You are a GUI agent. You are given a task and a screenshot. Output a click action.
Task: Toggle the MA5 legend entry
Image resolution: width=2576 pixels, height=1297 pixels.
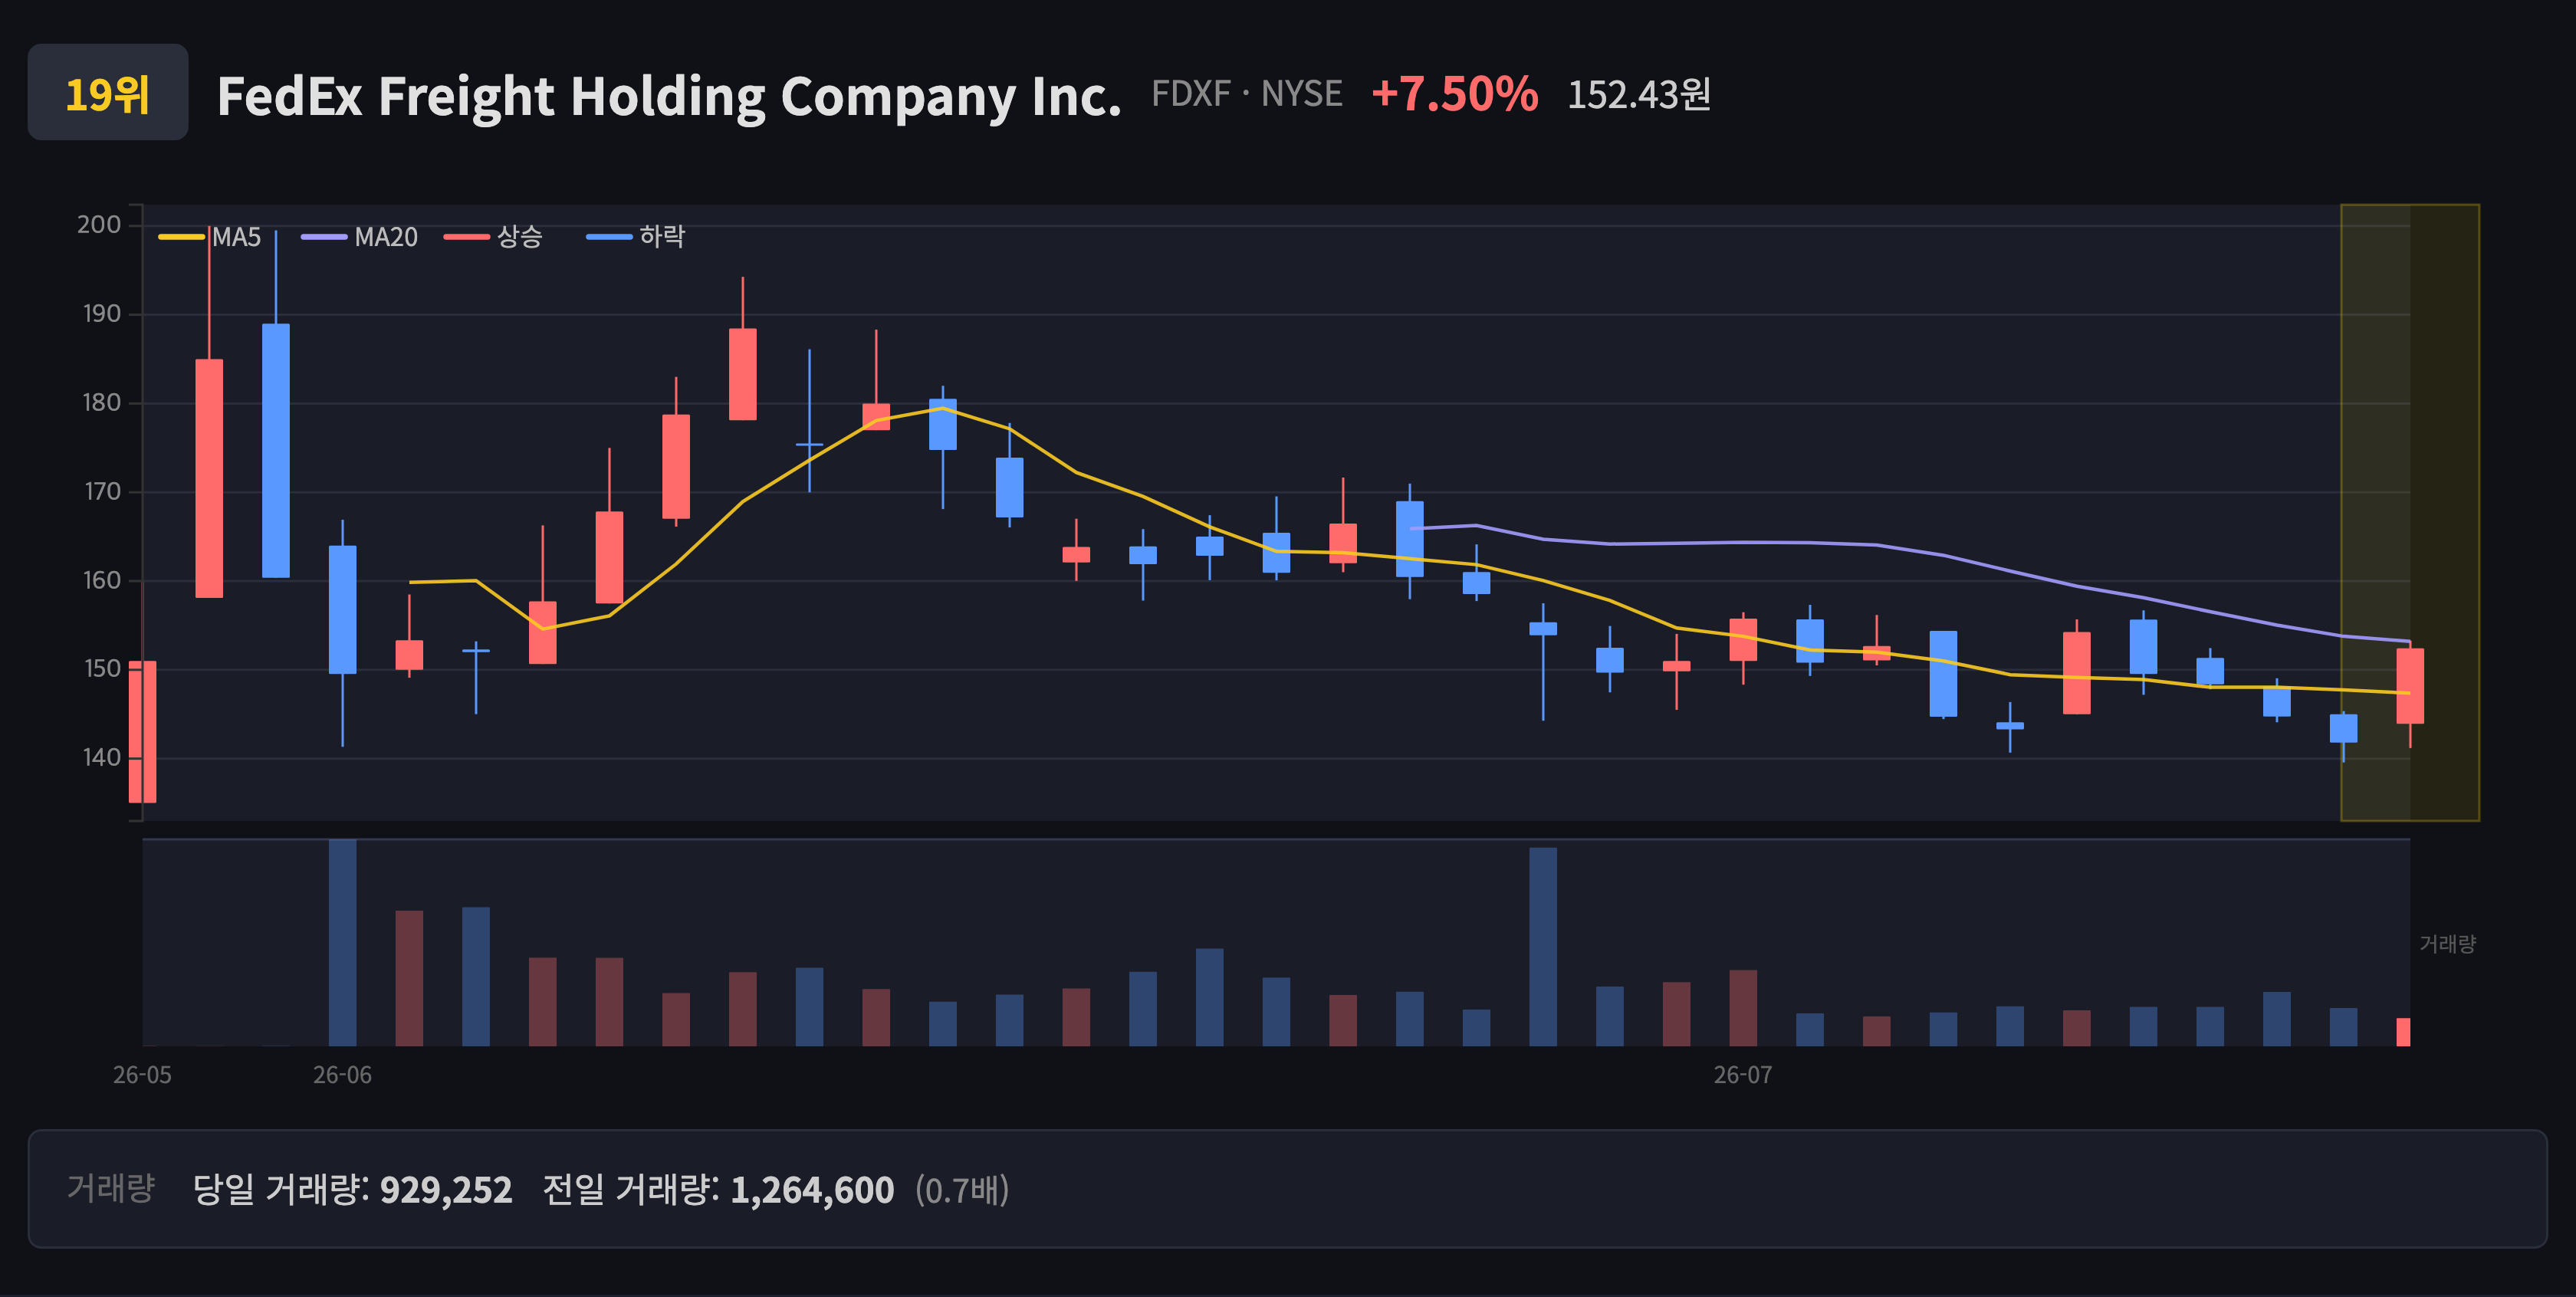pyautogui.click(x=210, y=237)
